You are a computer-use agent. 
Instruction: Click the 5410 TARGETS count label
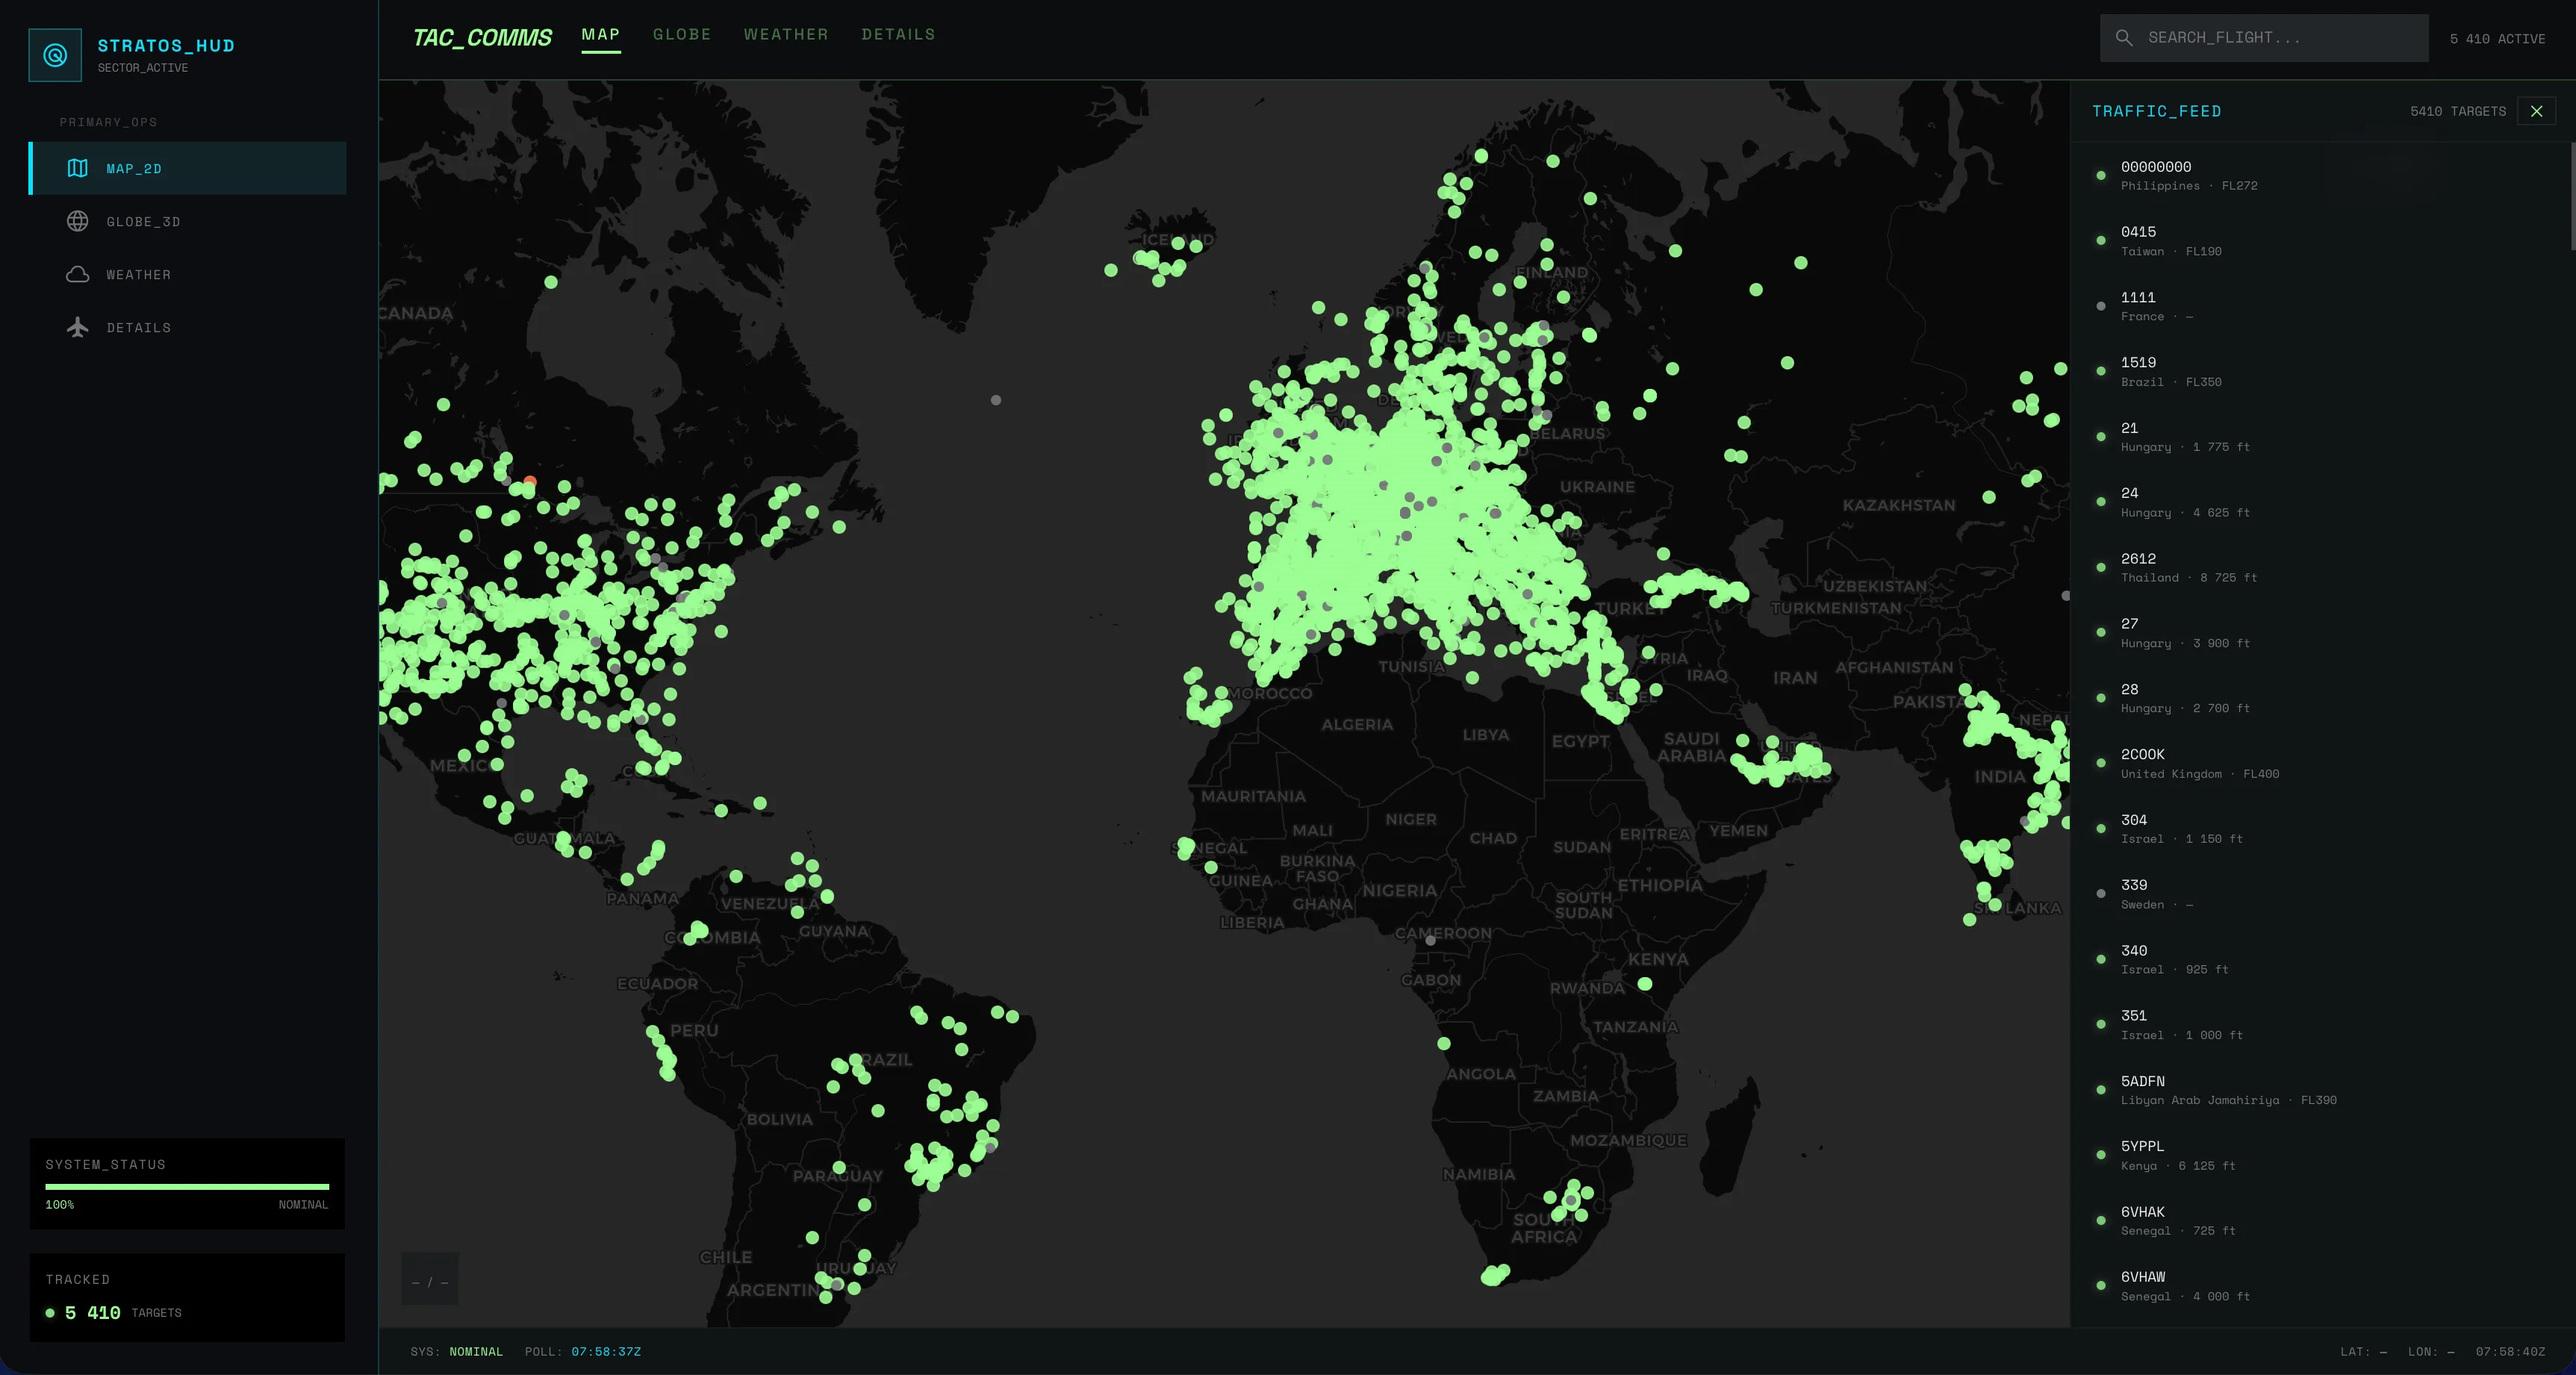[2458, 111]
